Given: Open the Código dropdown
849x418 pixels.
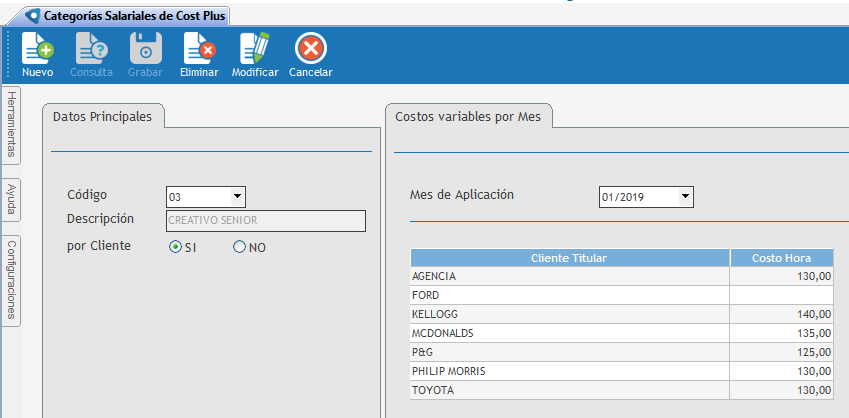Looking at the screenshot, I should pos(237,197).
